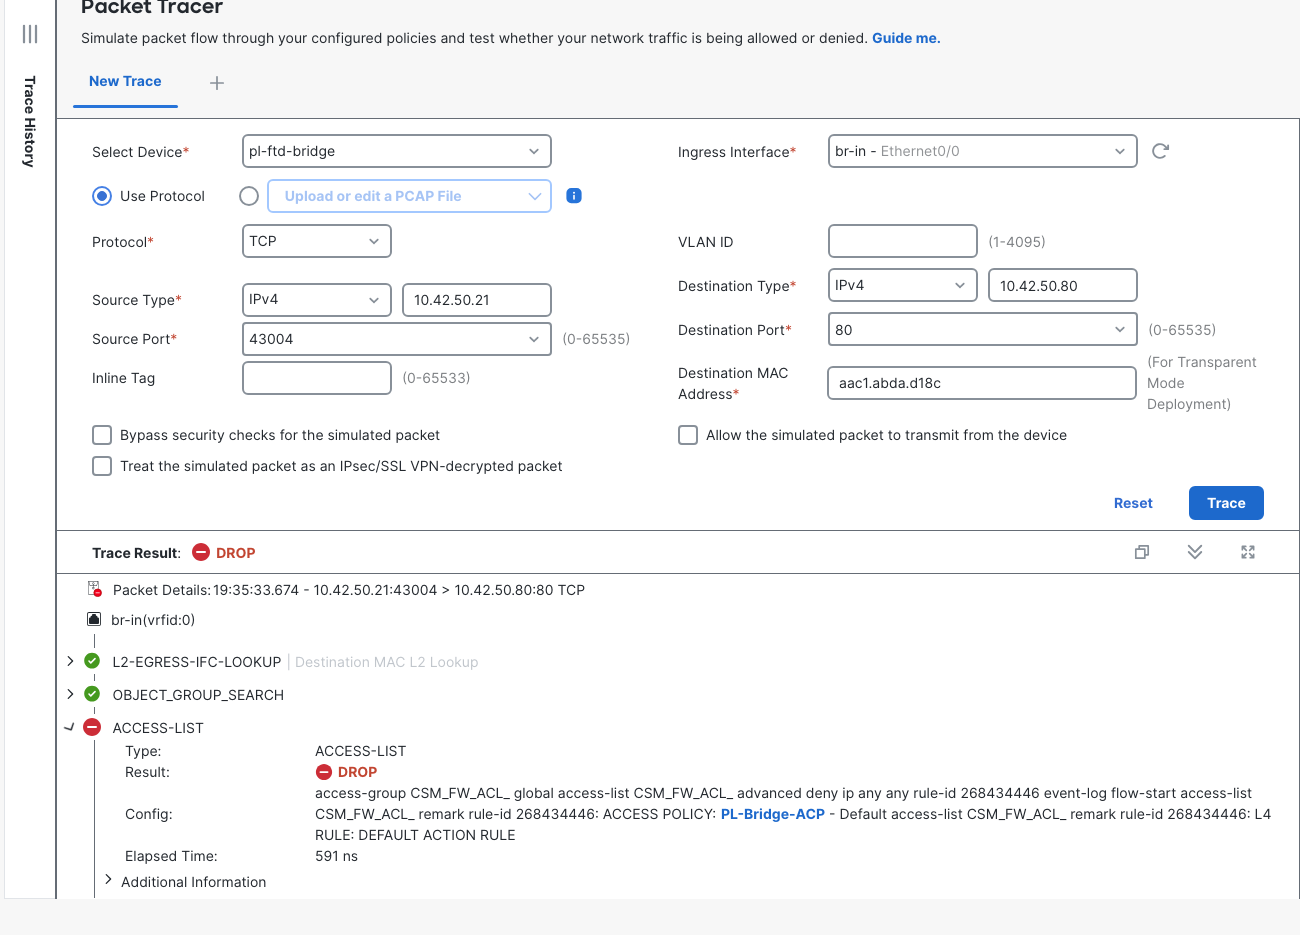Click the Packet Details document icon
Image resolution: width=1300 pixels, height=935 pixels.
[95, 589]
